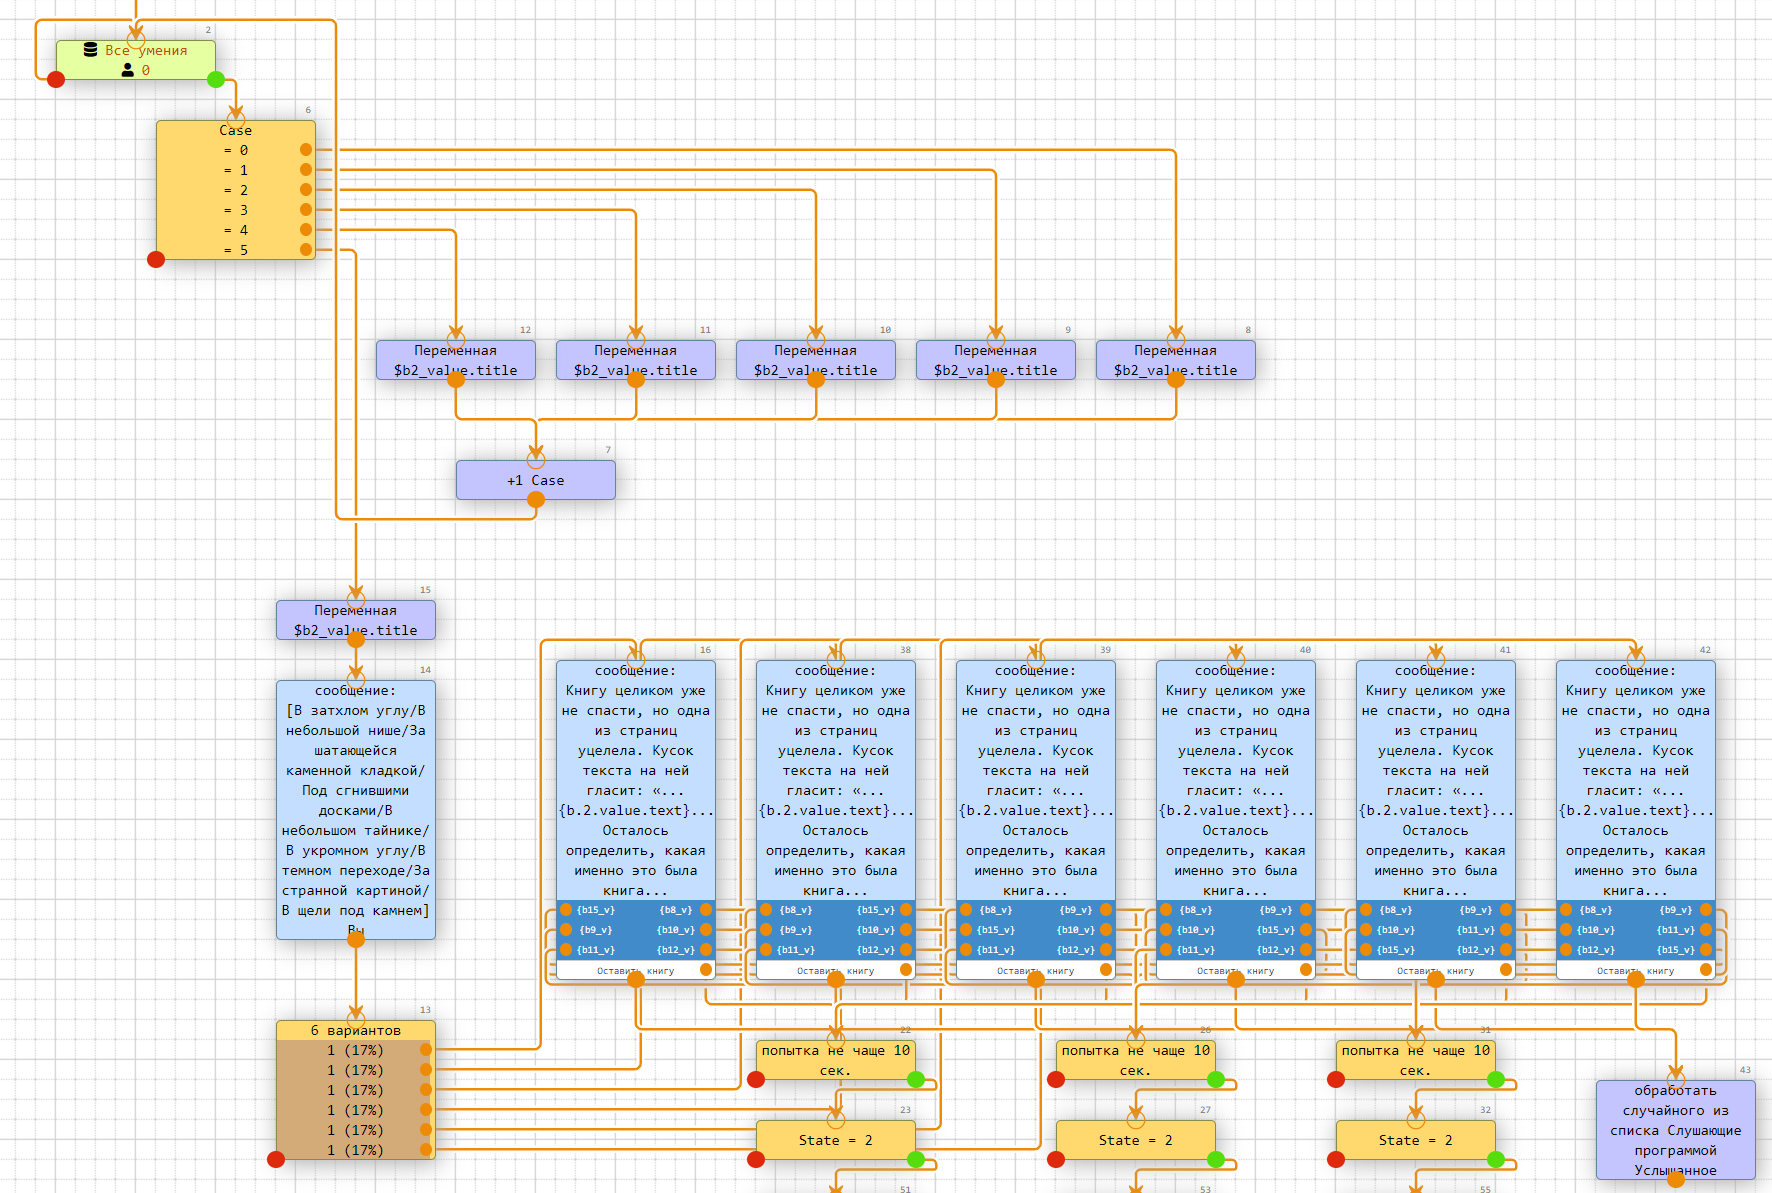Click the red port of 'Все умения' node
This screenshot has height=1193, width=1772.
(x=56, y=80)
